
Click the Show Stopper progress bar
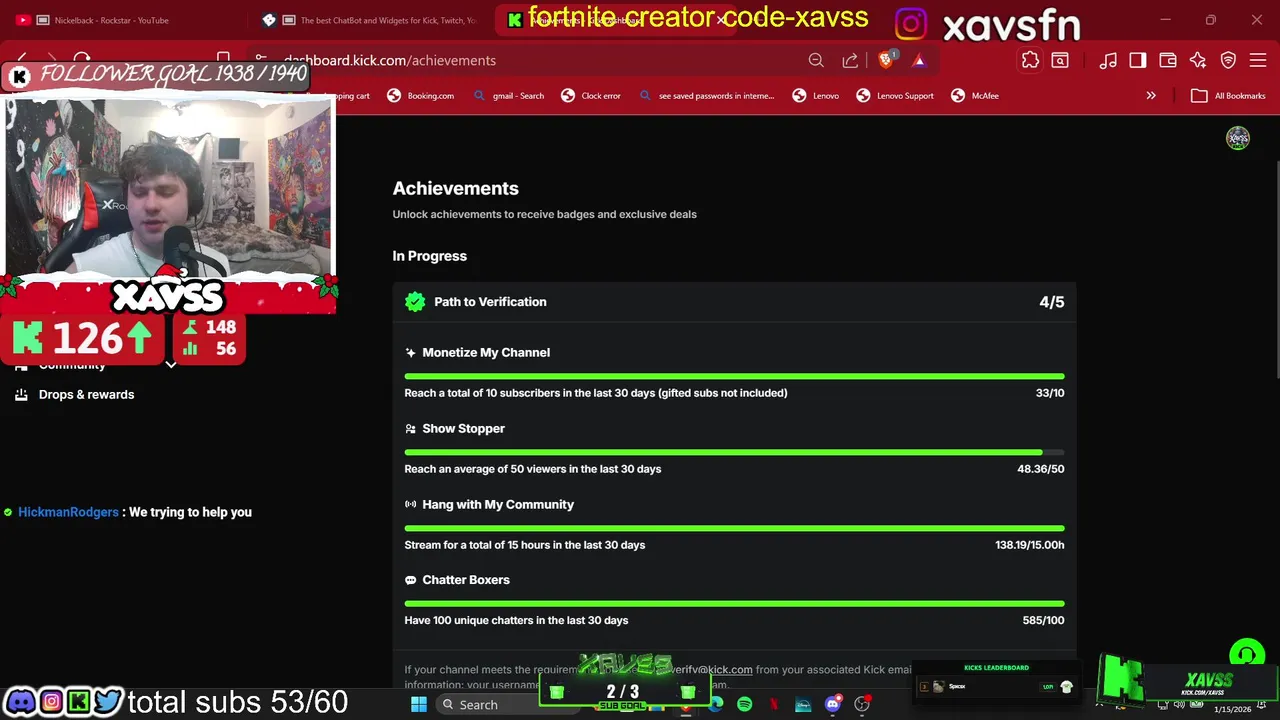point(734,453)
